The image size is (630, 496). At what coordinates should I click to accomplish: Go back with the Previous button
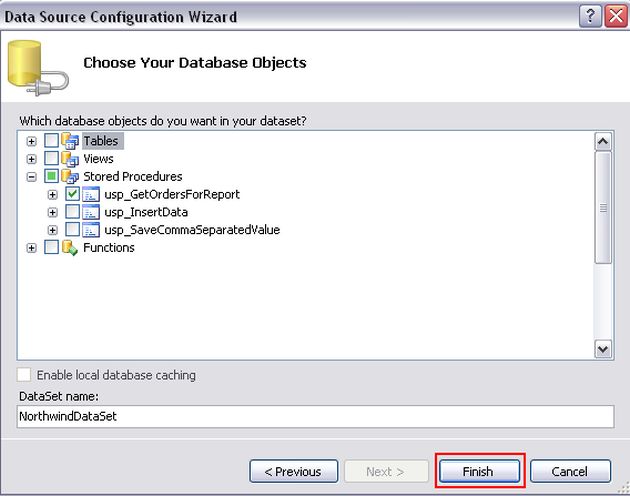(x=292, y=471)
